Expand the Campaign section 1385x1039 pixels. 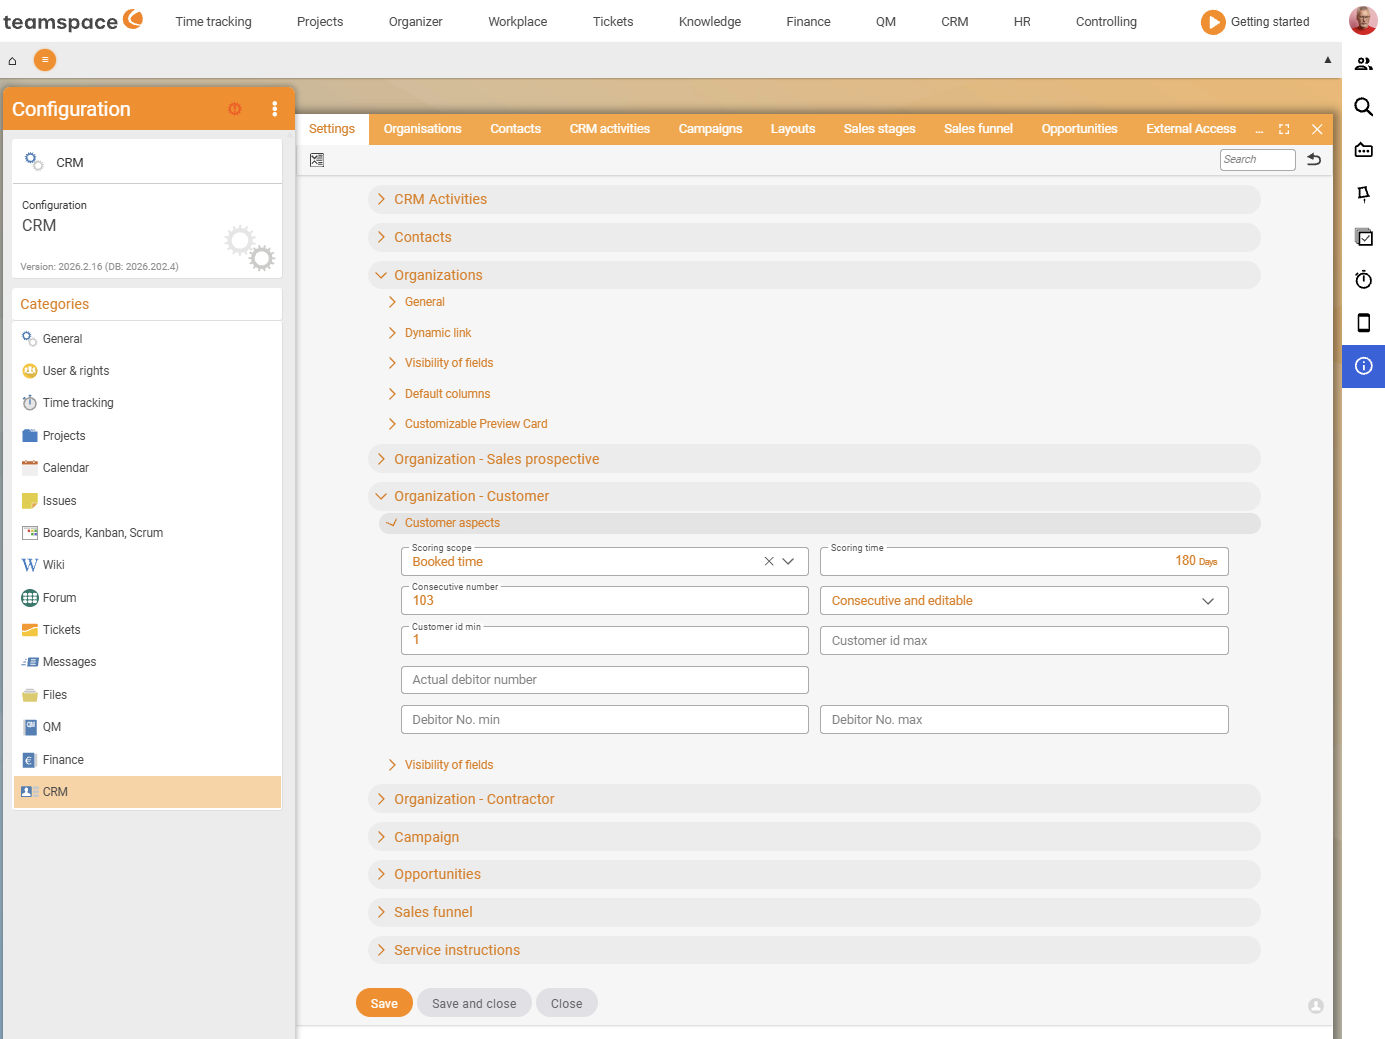(814, 837)
